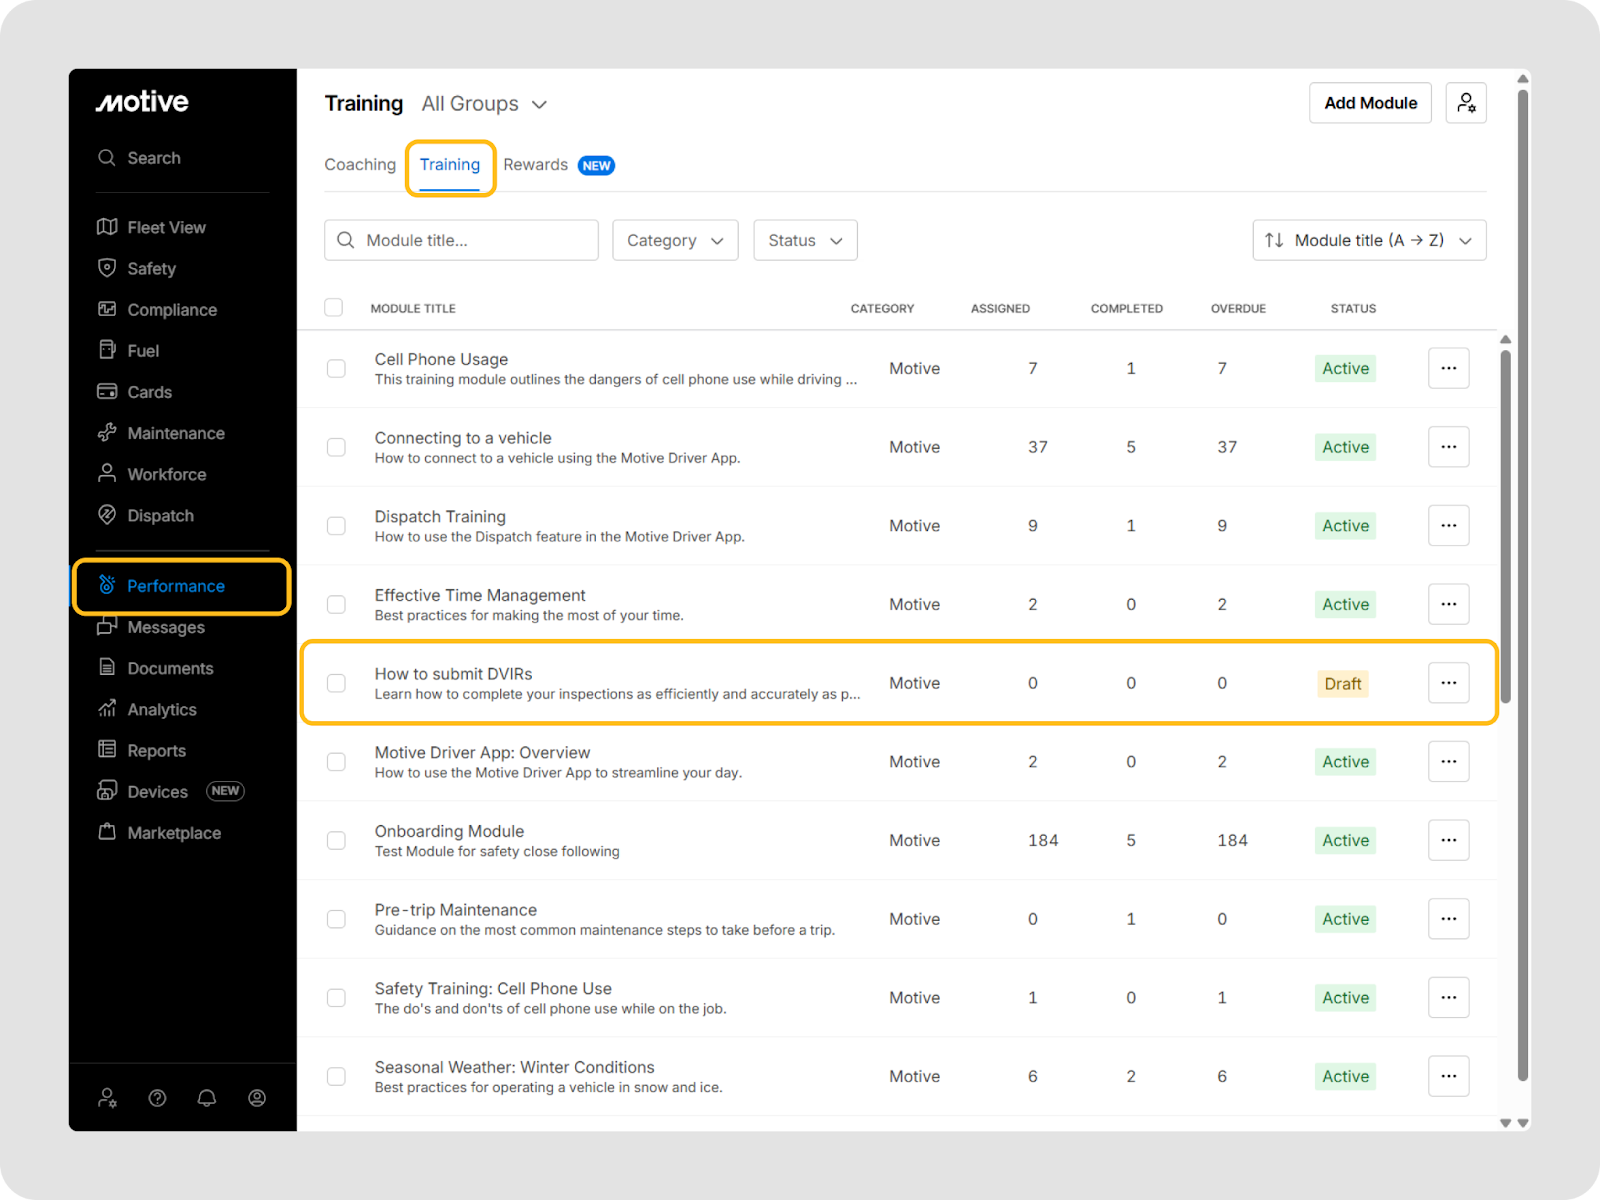
Task: Click the Add Module button
Action: click(x=1370, y=103)
